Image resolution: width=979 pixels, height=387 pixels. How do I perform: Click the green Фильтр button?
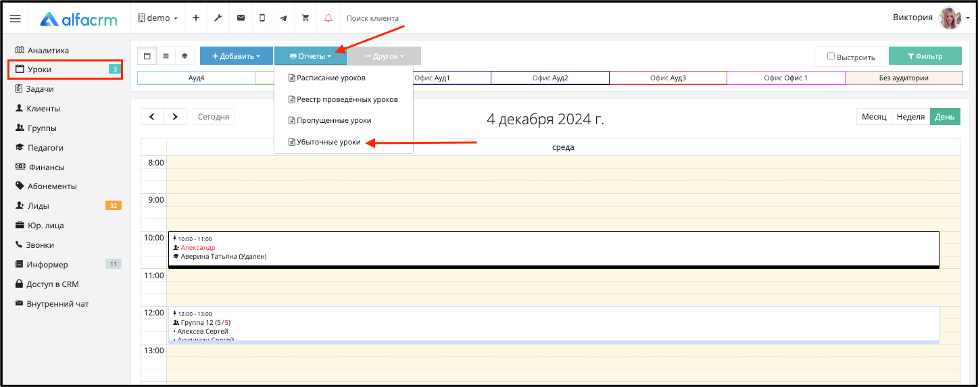click(x=925, y=56)
